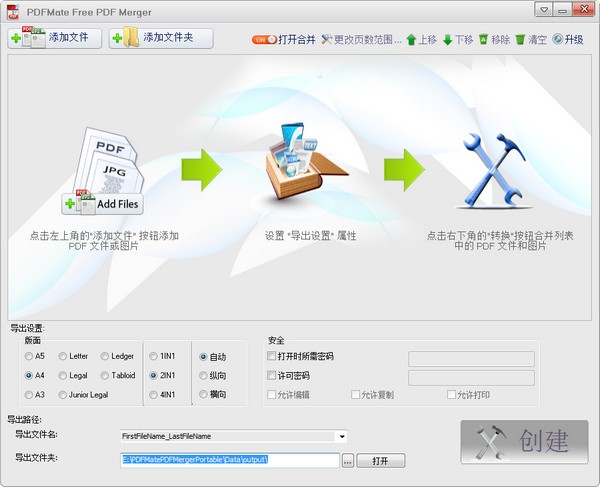Open the 导出文件名 dropdown list
The width and height of the screenshot is (600, 487).
(342, 436)
